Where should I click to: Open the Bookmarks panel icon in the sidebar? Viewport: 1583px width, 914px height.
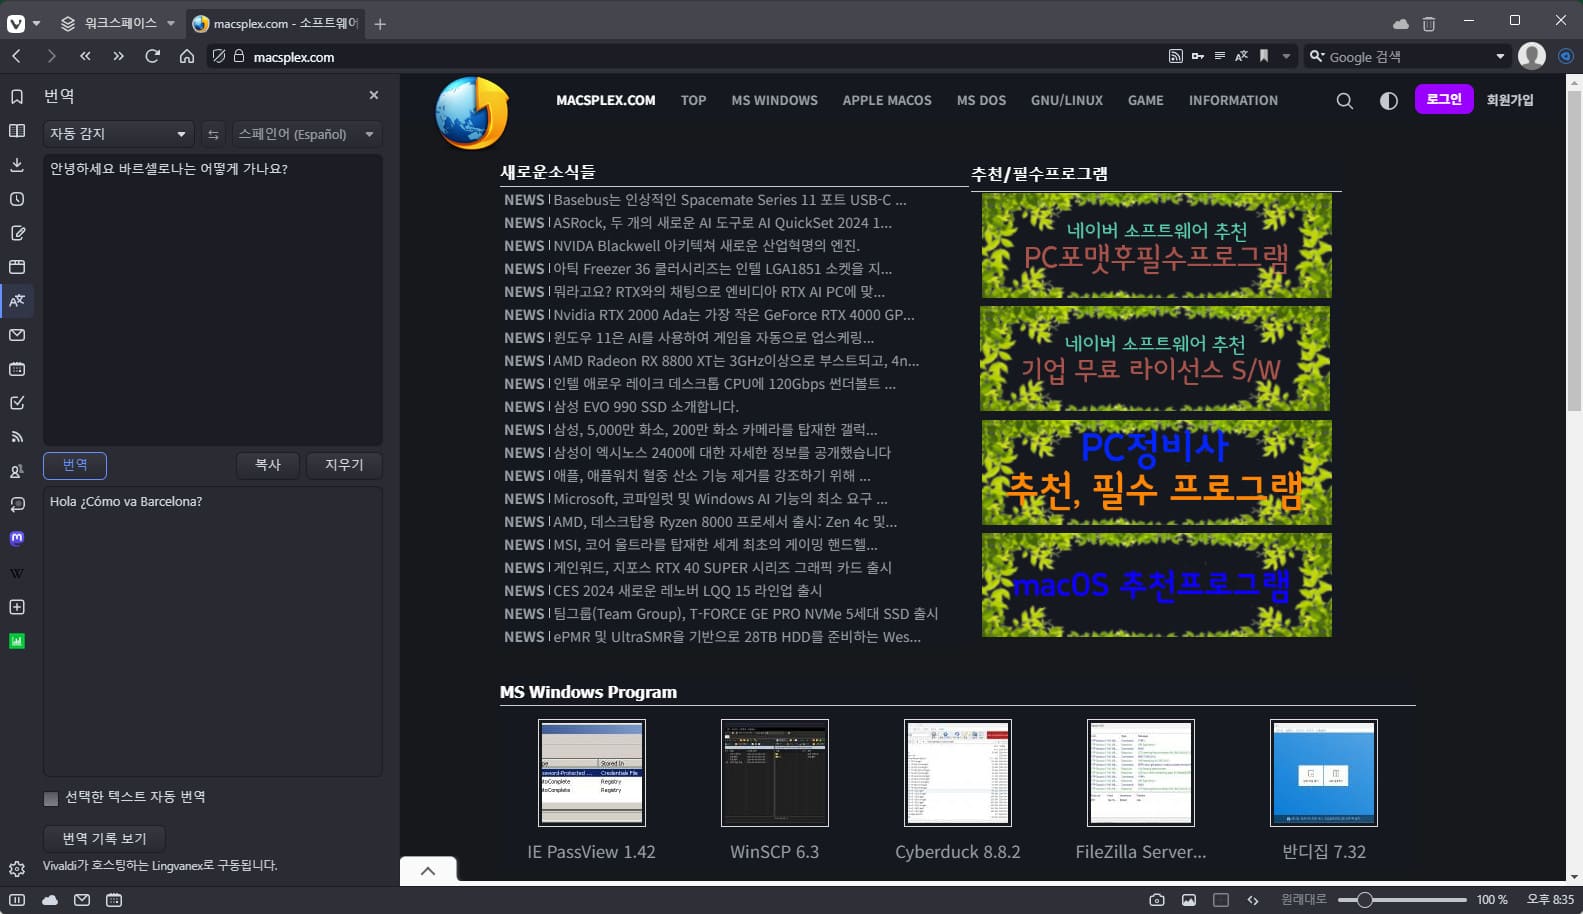(17, 97)
